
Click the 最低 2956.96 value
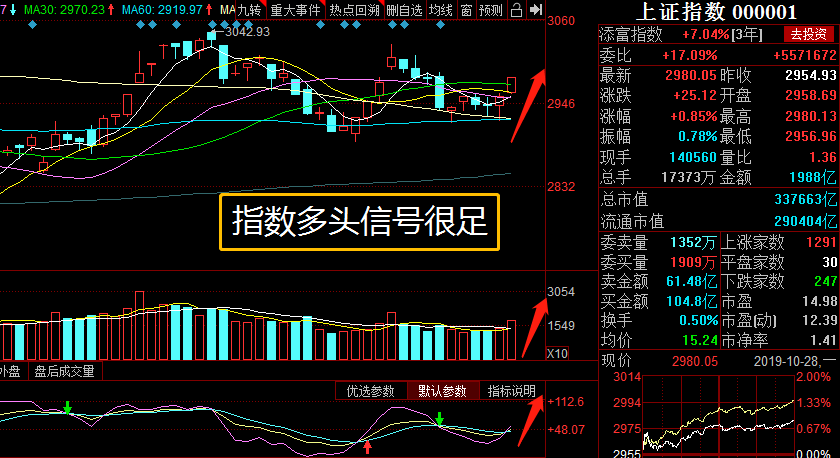(811, 137)
